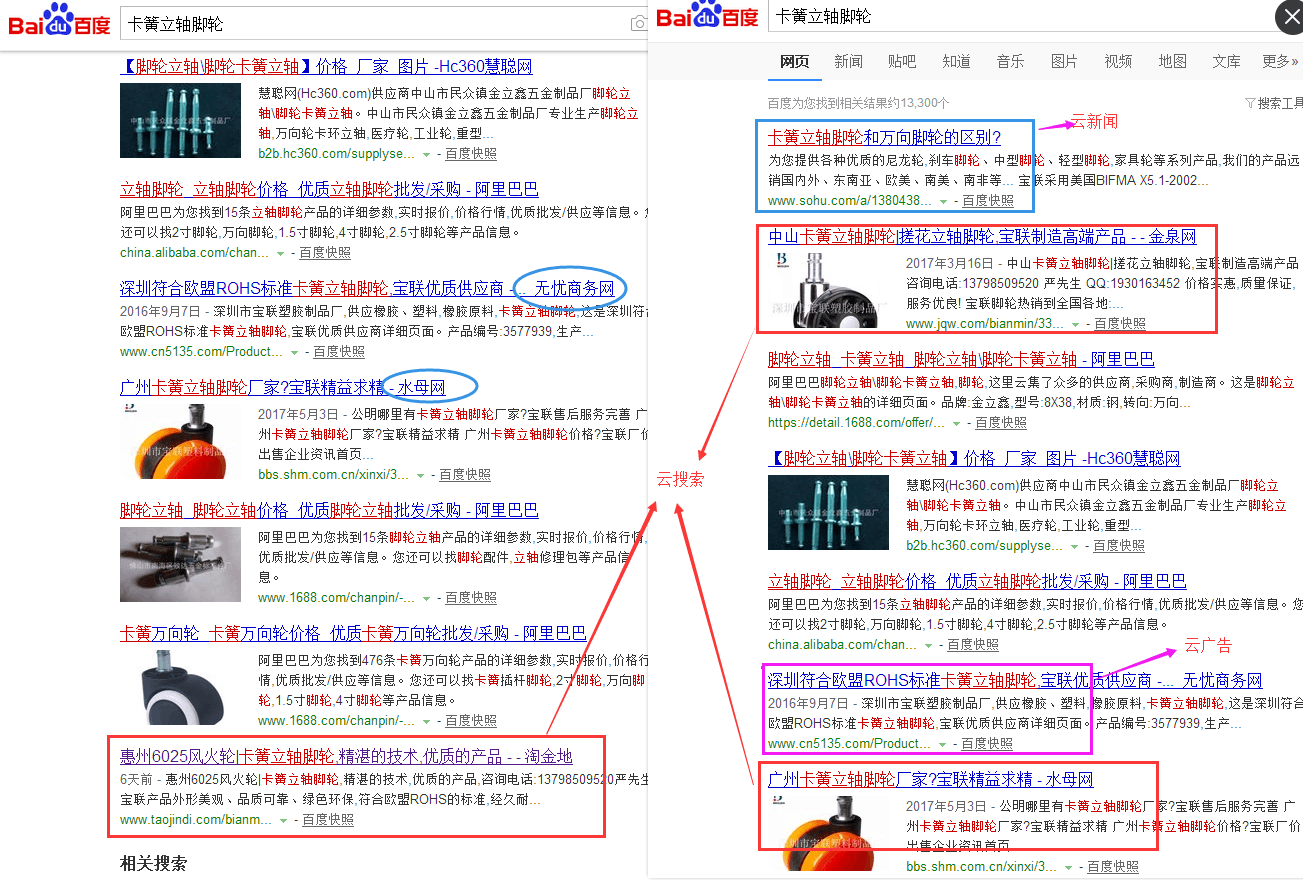1303x880 pixels.
Task: Click black-white caster thumbnail, 卡簧万向轮 result
Action: coord(181,687)
